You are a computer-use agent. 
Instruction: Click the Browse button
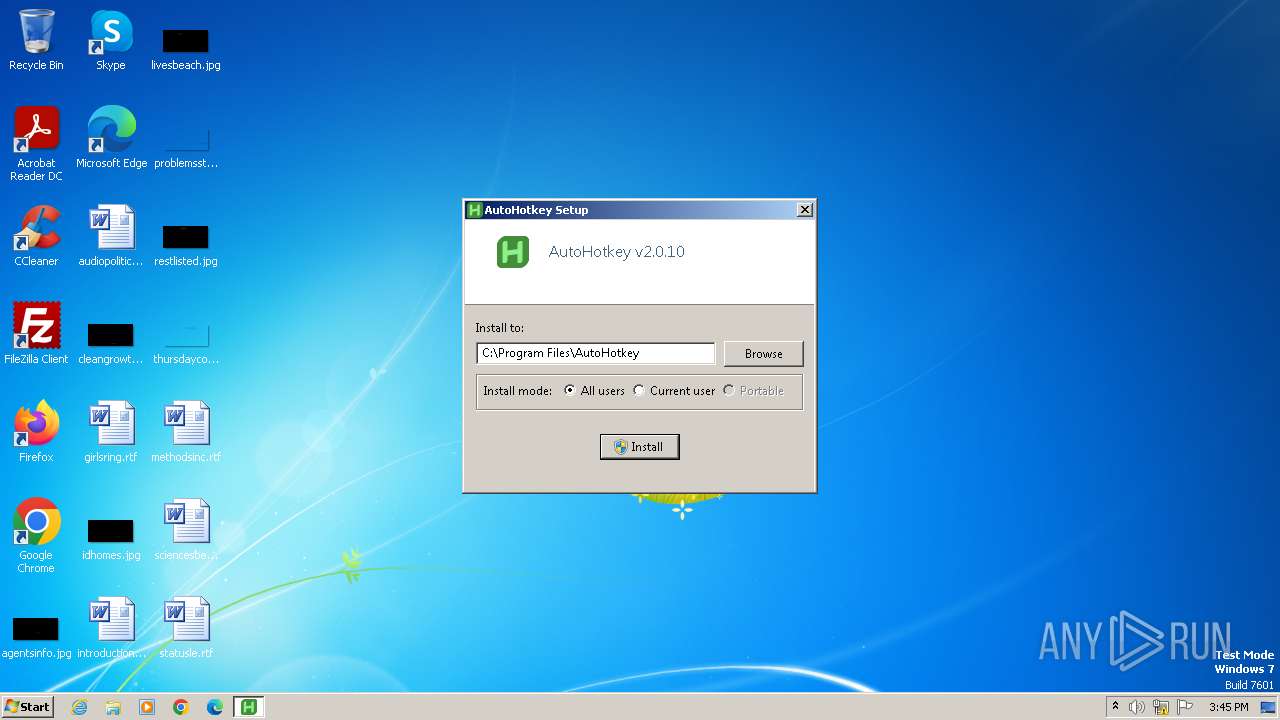(763, 354)
